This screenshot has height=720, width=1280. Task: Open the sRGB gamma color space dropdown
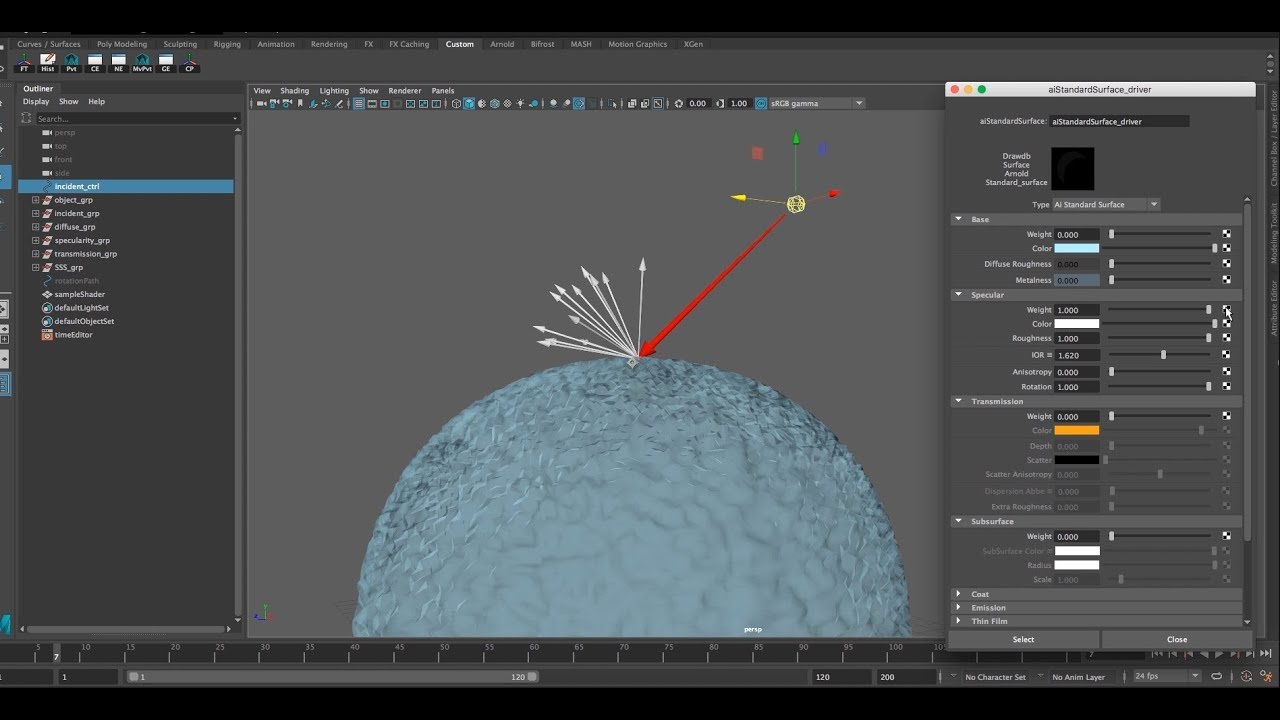pyautogui.click(x=816, y=103)
